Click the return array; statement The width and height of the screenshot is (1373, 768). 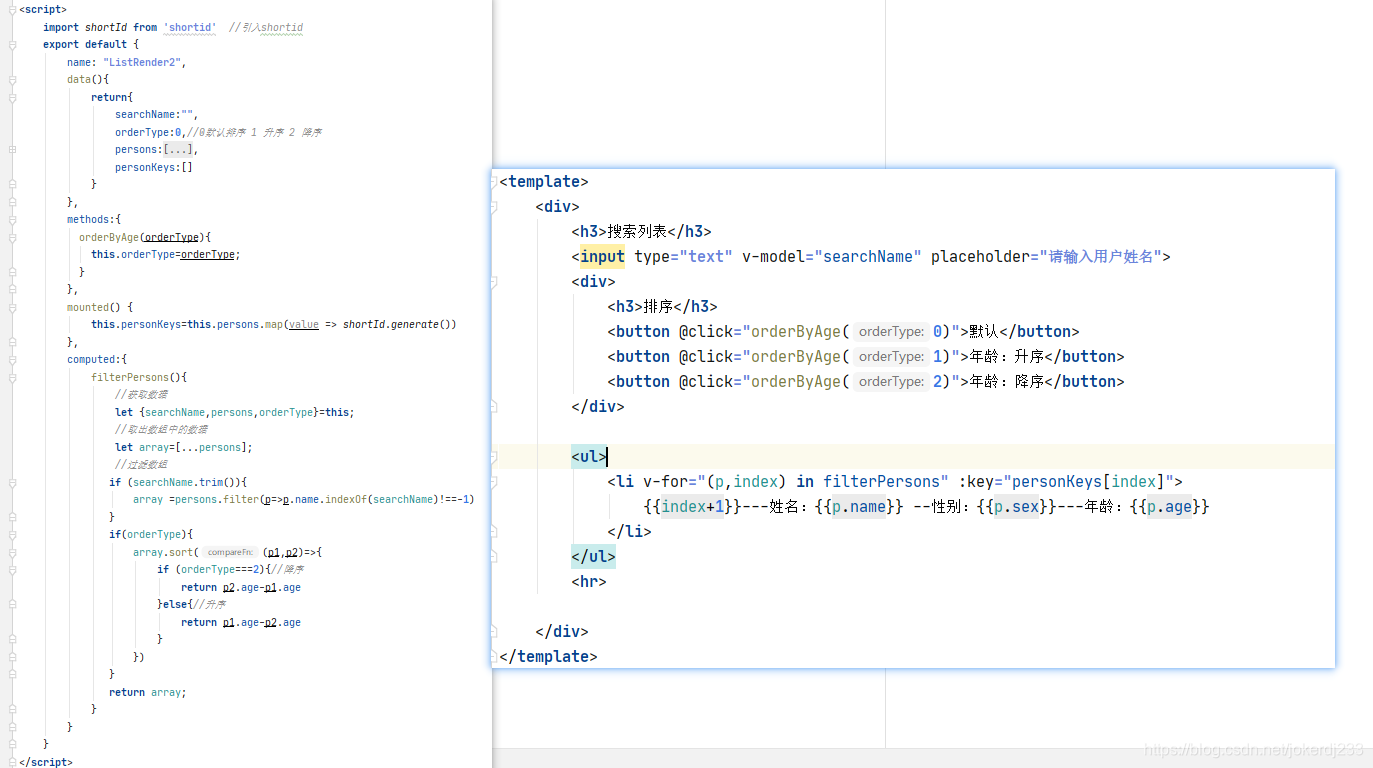[148, 692]
